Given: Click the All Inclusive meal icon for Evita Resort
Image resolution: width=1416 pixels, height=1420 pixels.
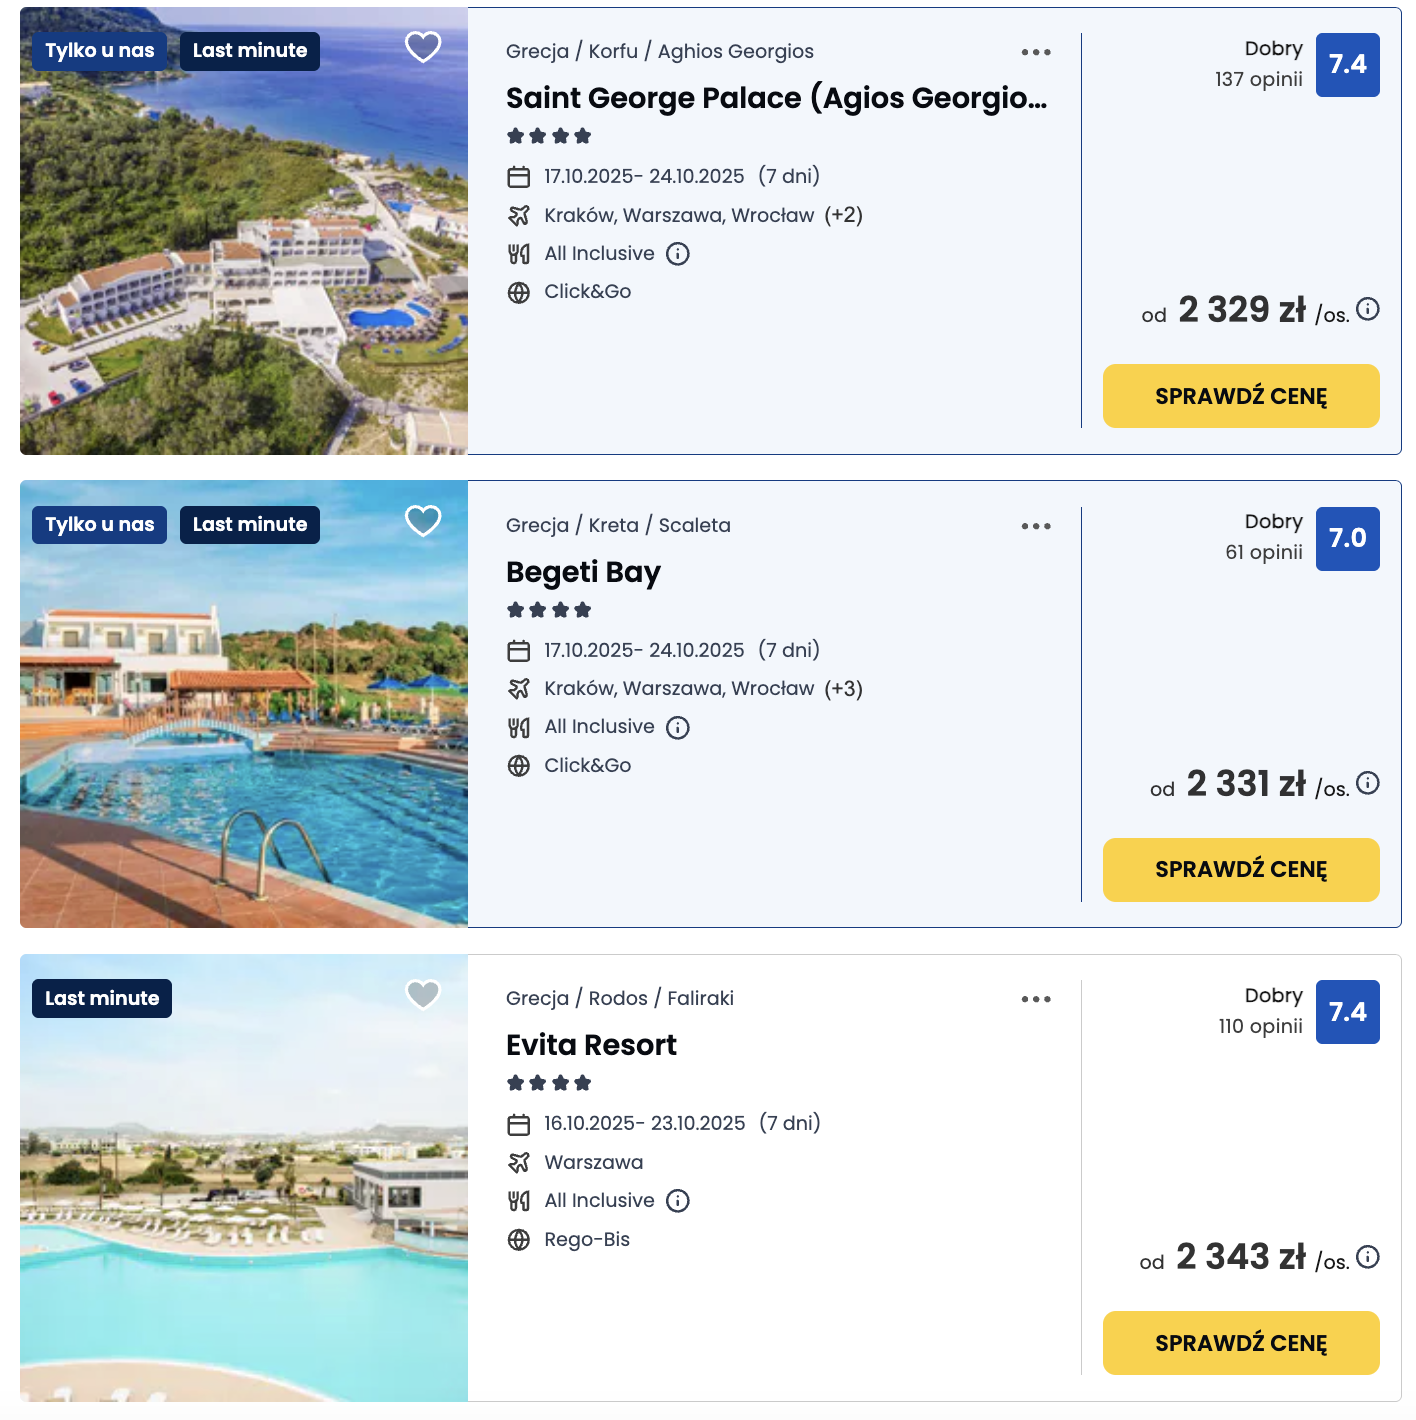Looking at the screenshot, I should [519, 1200].
